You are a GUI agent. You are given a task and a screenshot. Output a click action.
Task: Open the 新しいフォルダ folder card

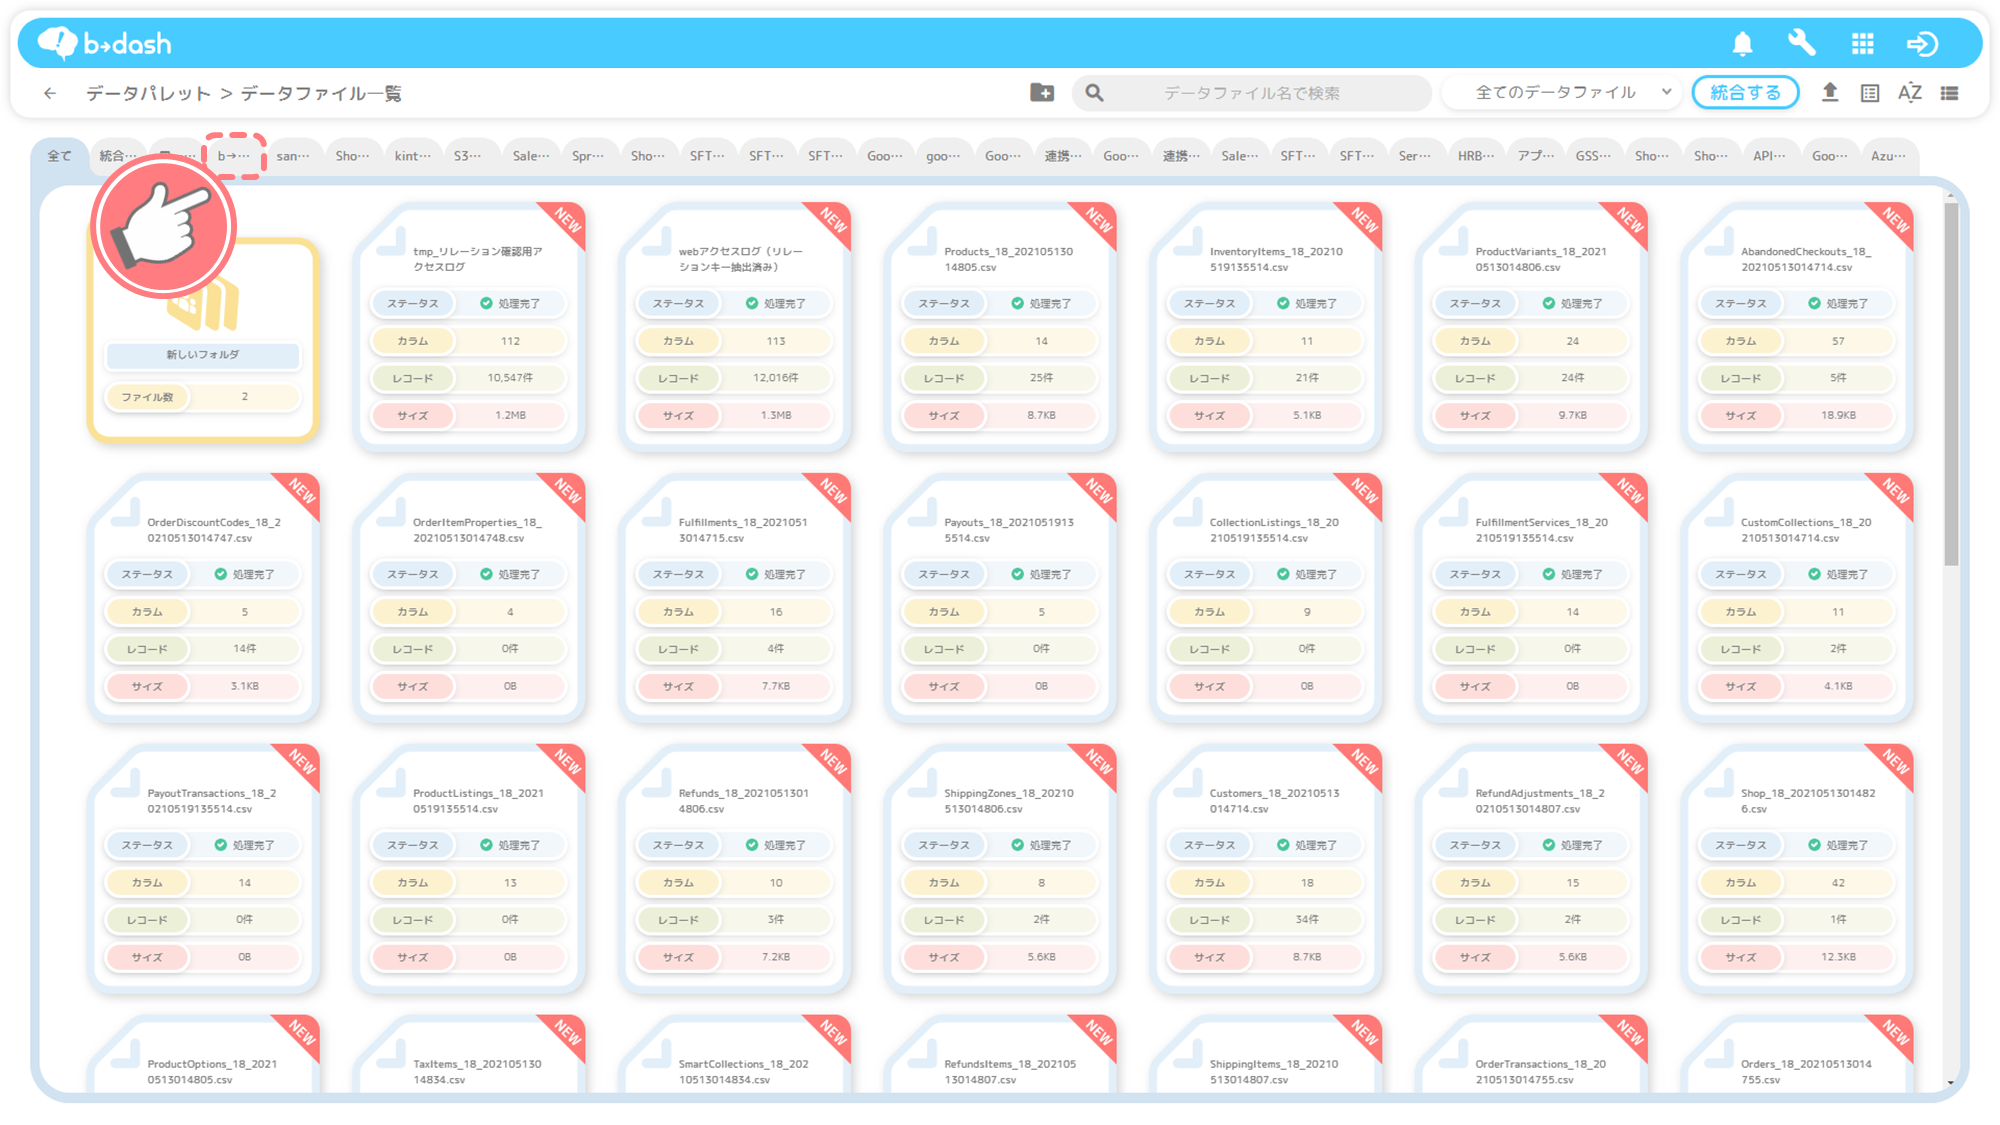[x=203, y=340]
